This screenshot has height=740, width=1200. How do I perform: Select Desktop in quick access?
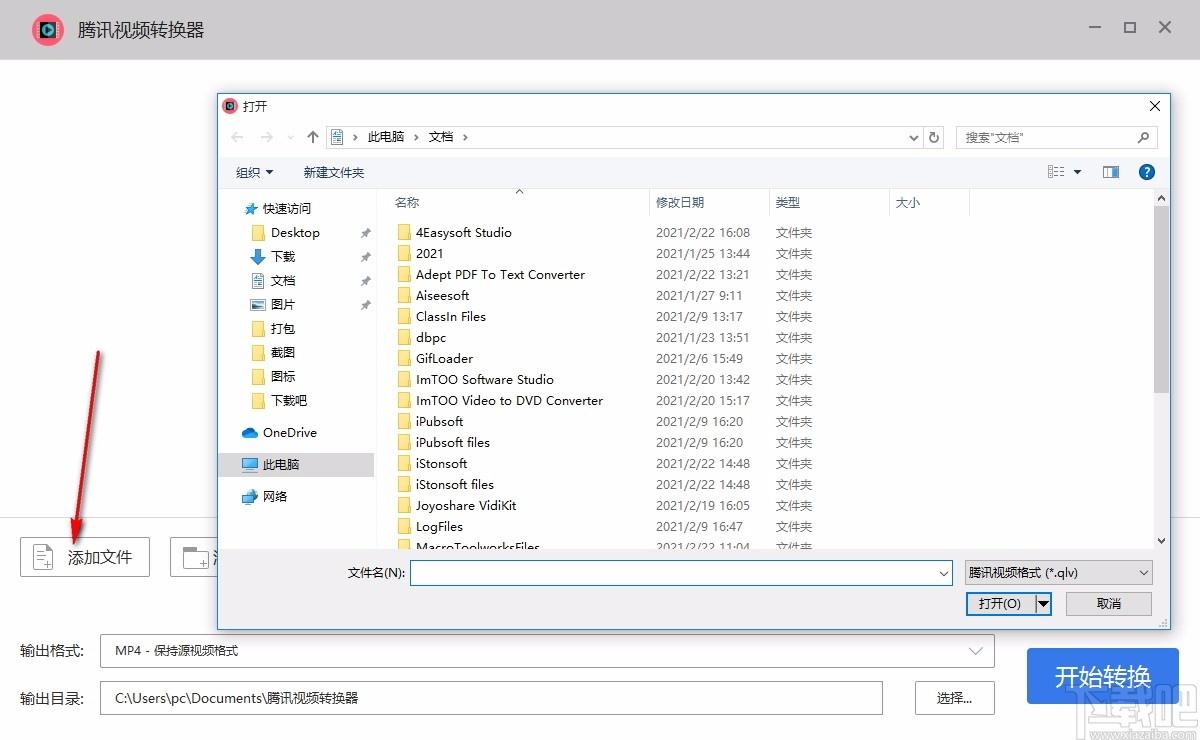pos(295,232)
